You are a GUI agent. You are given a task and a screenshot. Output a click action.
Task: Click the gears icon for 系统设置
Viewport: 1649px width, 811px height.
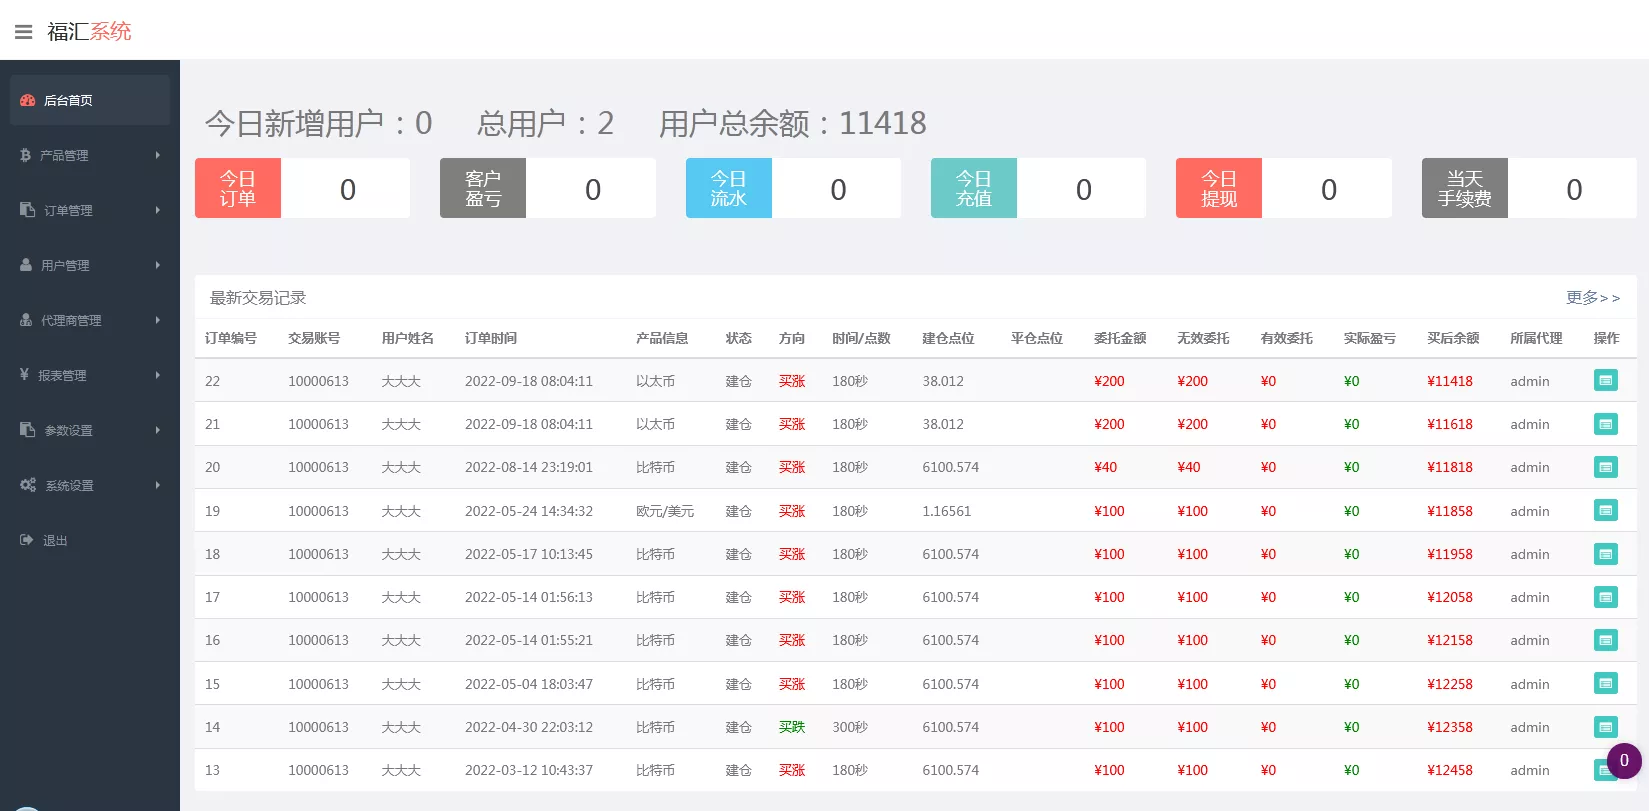pos(28,485)
